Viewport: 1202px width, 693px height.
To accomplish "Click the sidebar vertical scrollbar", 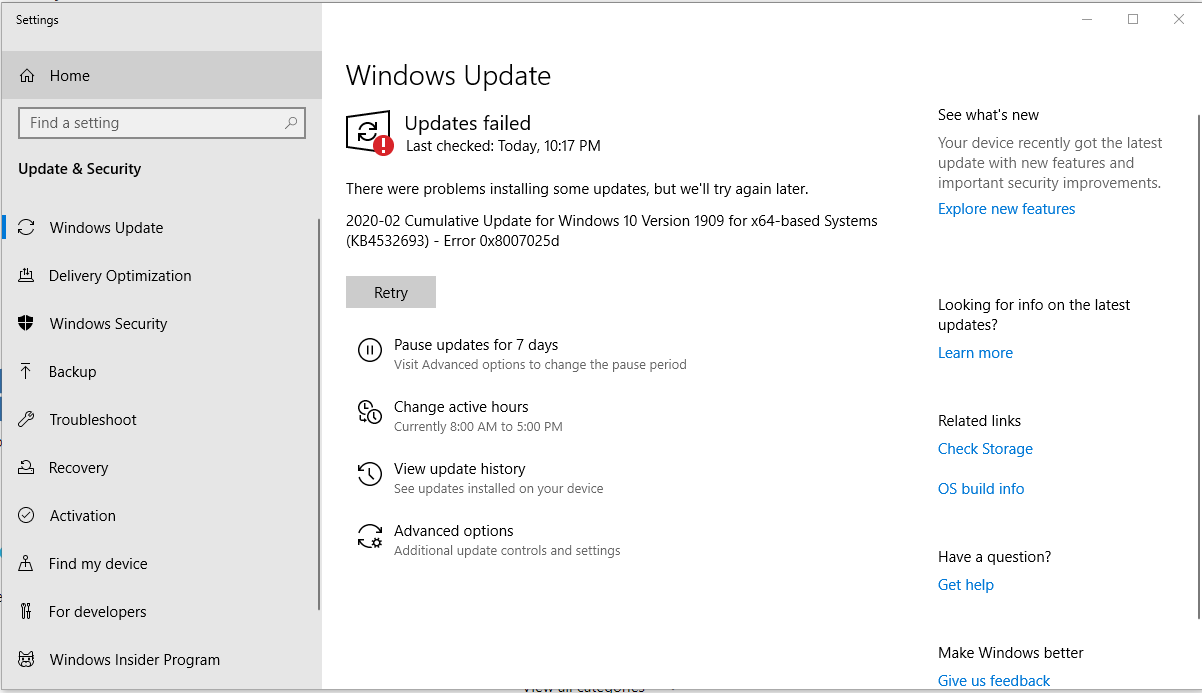I will coord(319,410).
